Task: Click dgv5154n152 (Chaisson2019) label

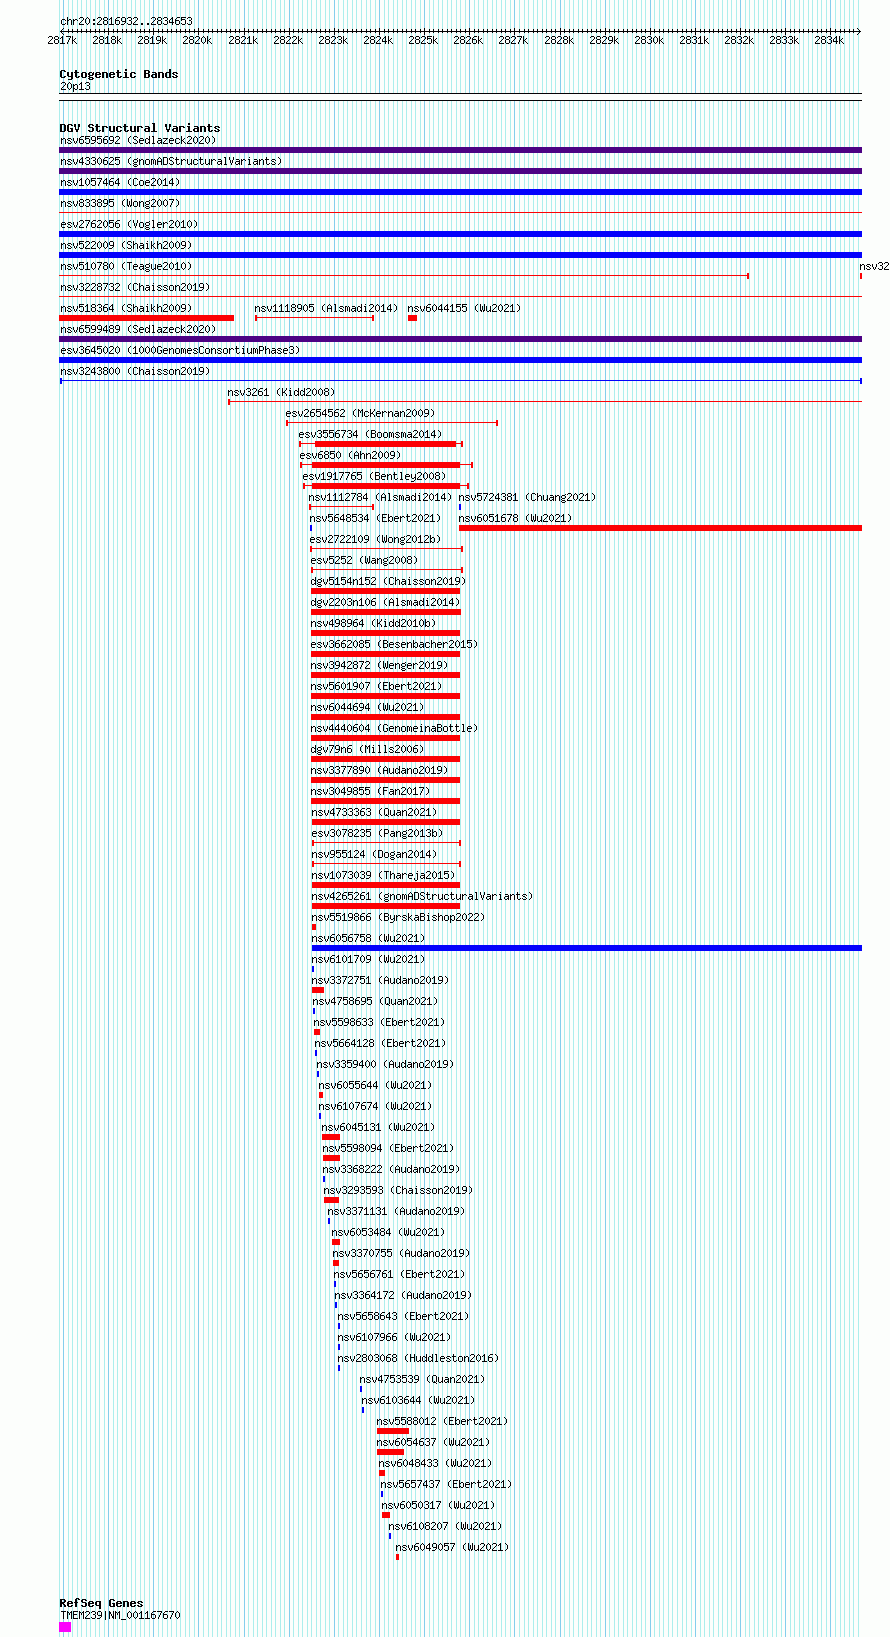Action: click(x=389, y=581)
